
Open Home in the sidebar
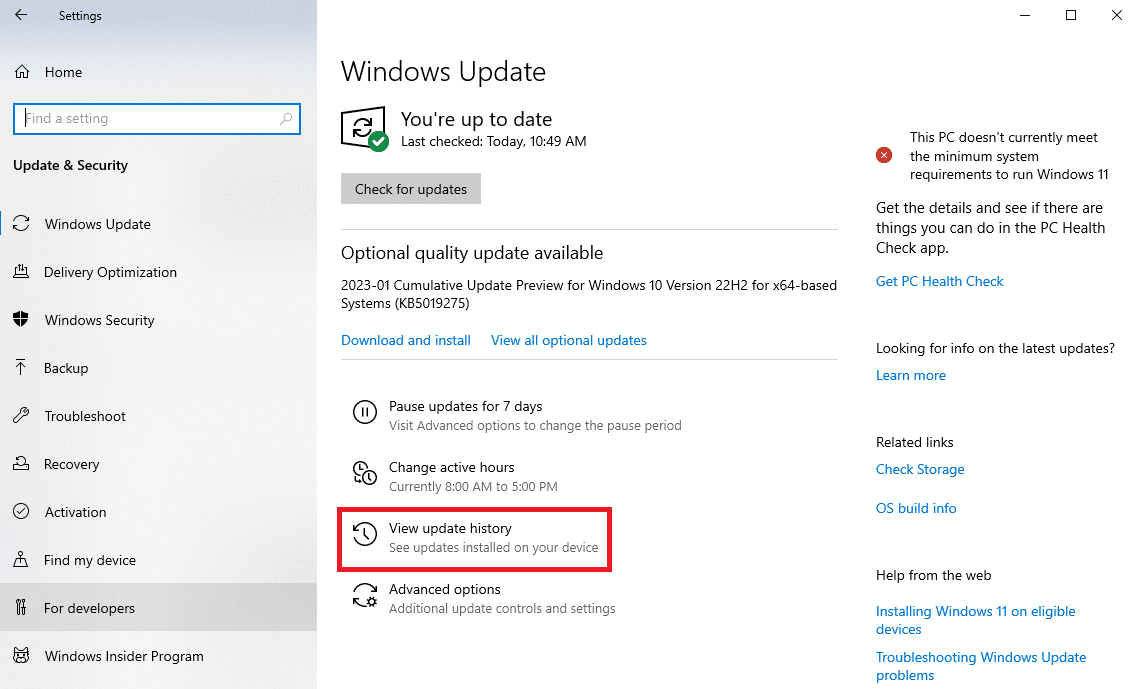pyautogui.click(x=158, y=72)
